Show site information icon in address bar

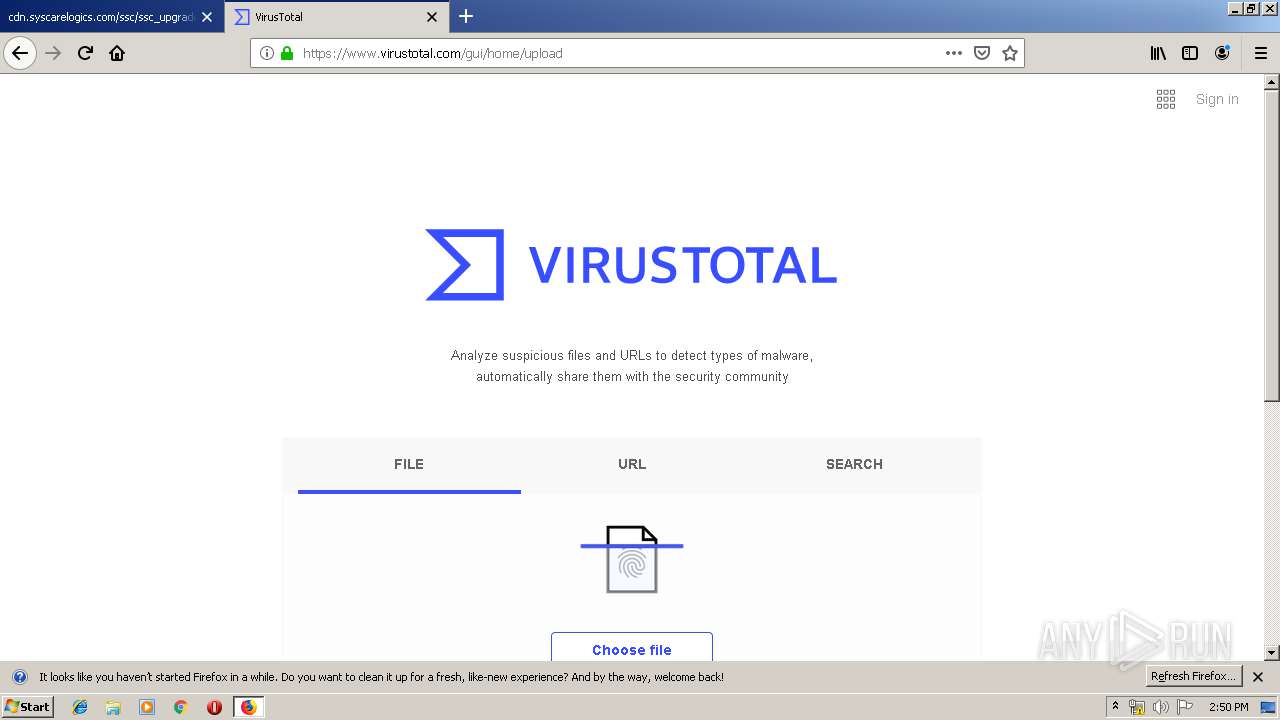click(x=267, y=53)
